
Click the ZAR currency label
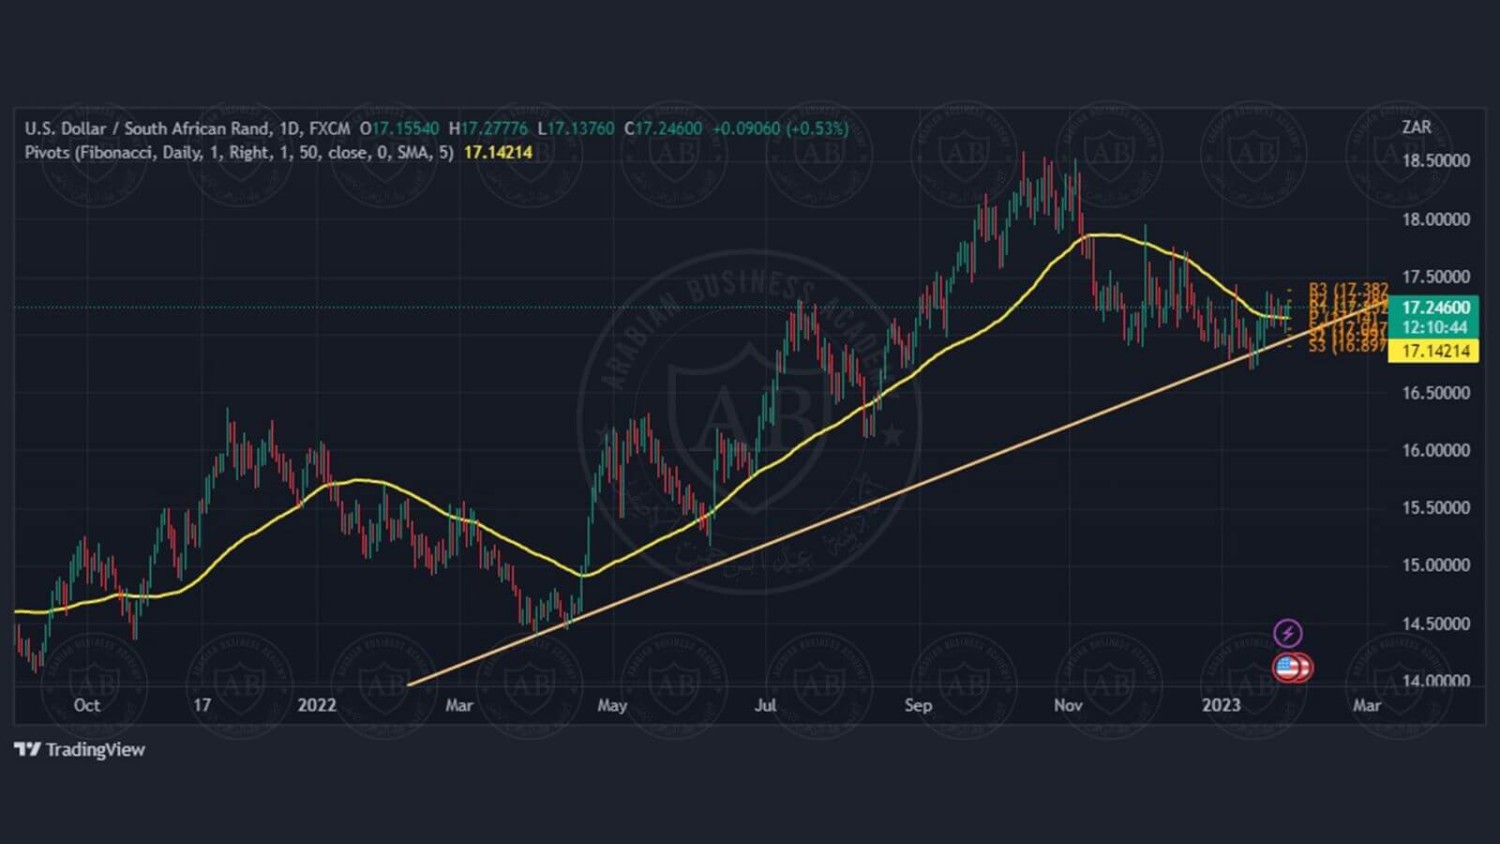(x=1416, y=127)
